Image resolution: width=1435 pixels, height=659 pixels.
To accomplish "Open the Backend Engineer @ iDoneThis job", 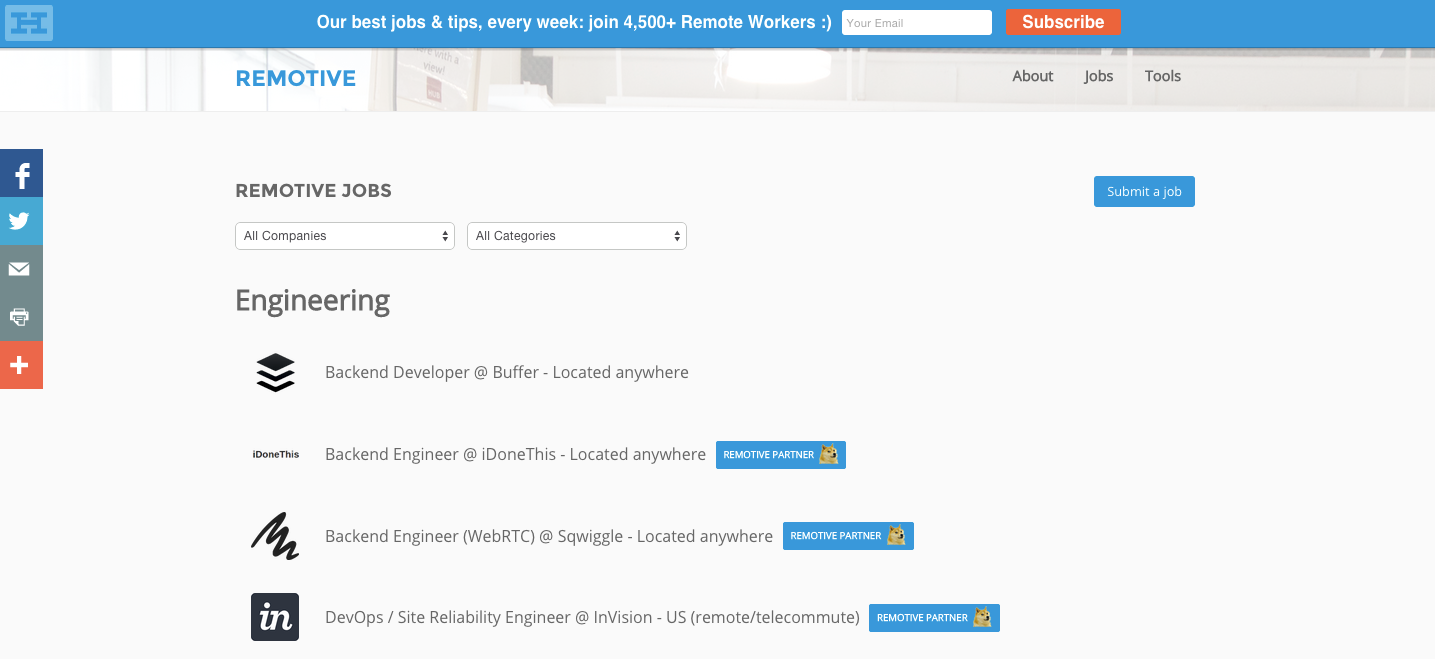I will click(x=515, y=454).
